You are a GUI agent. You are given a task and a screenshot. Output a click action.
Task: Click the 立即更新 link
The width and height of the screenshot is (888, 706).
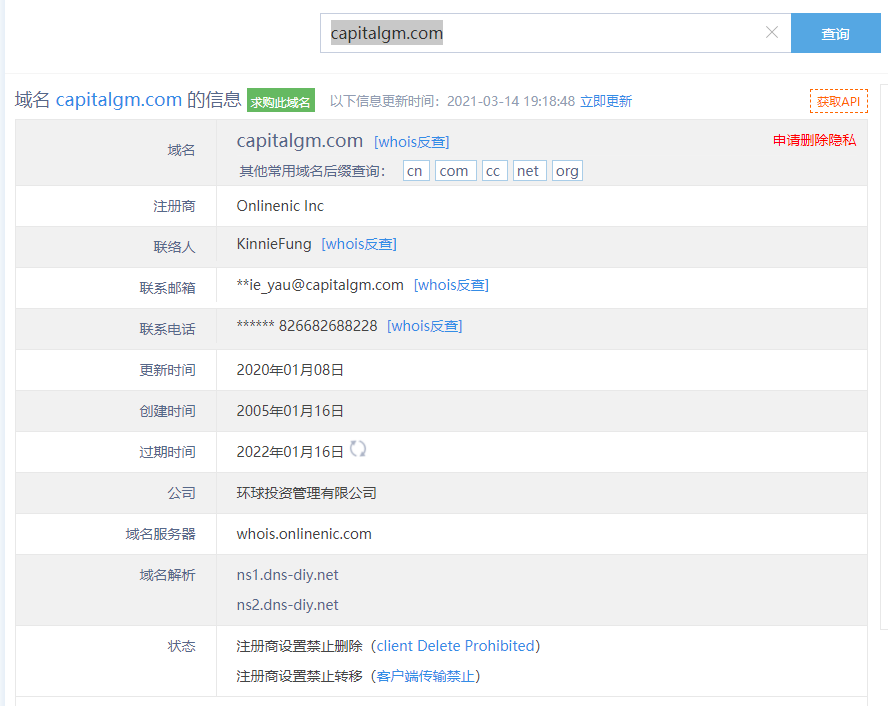tap(606, 101)
